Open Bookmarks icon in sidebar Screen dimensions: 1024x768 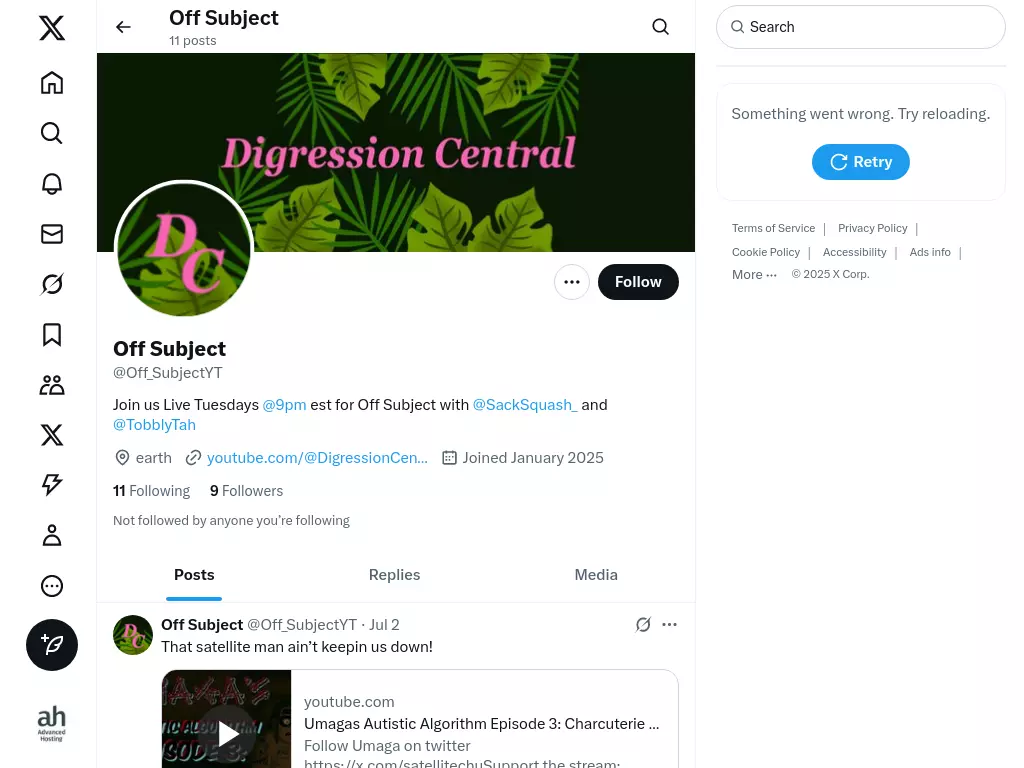52,334
